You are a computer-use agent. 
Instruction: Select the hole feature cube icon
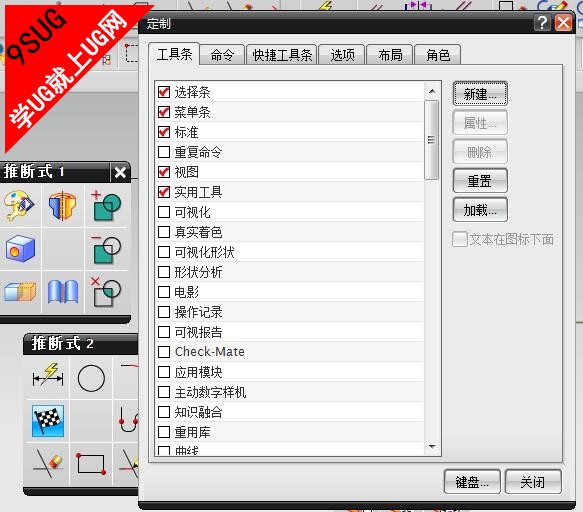click(x=20, y=249)
